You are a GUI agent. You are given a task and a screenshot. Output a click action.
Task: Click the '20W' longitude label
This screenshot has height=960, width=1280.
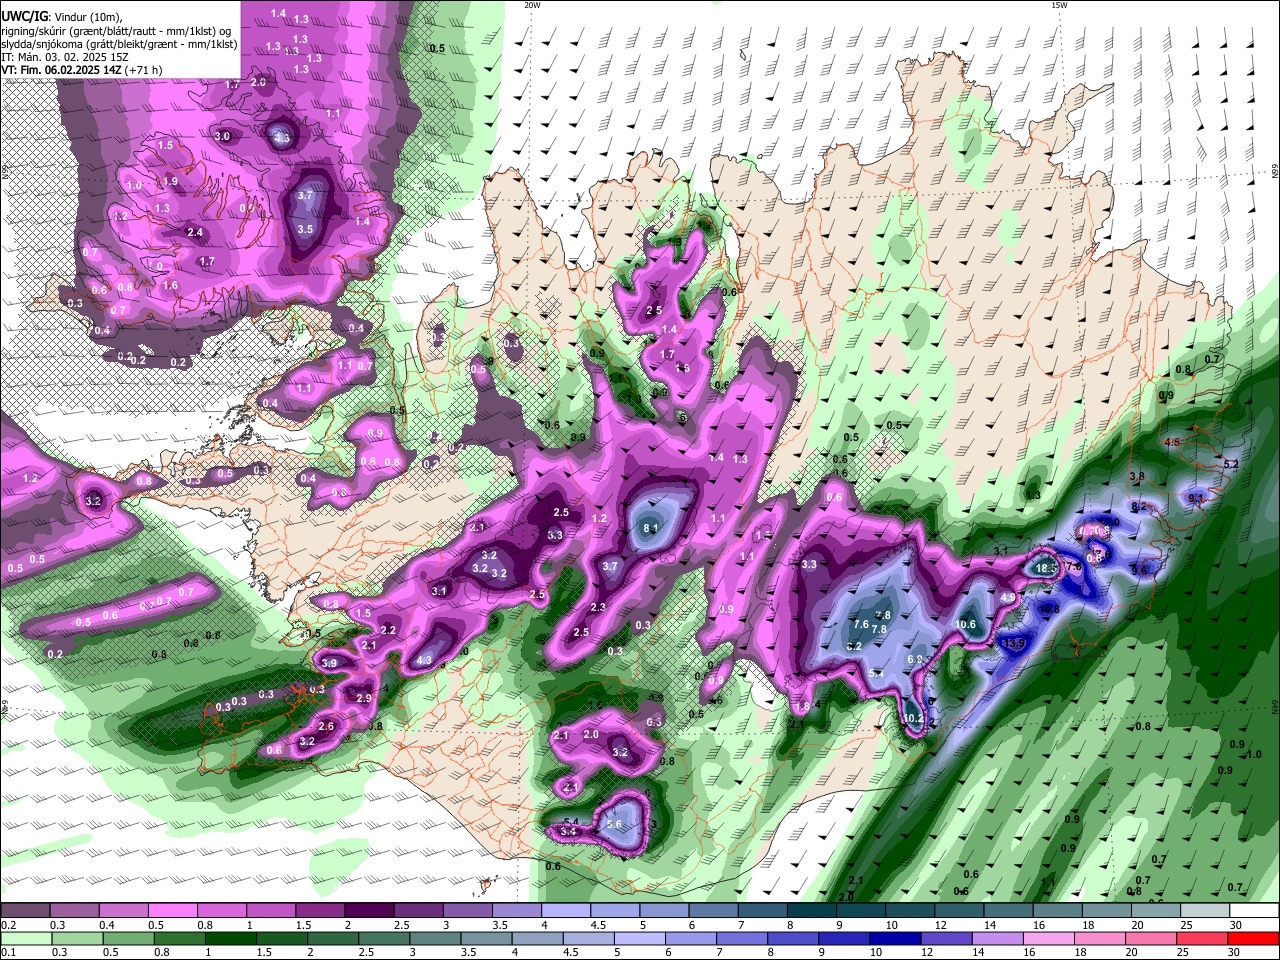tap(532, 5)
